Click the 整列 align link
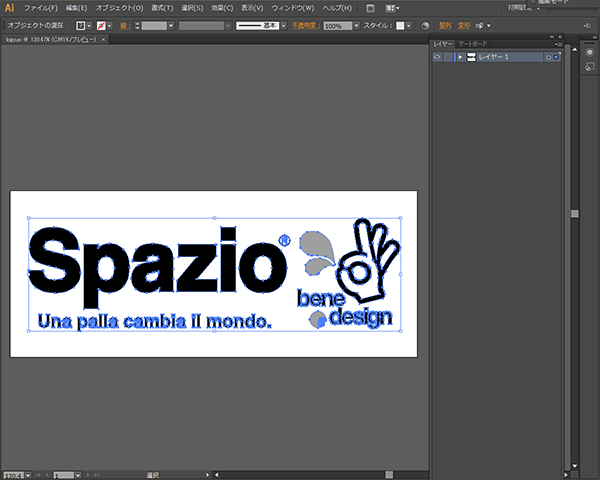The width and height of the screenshot is (600, 480). [x=445, y=25]
